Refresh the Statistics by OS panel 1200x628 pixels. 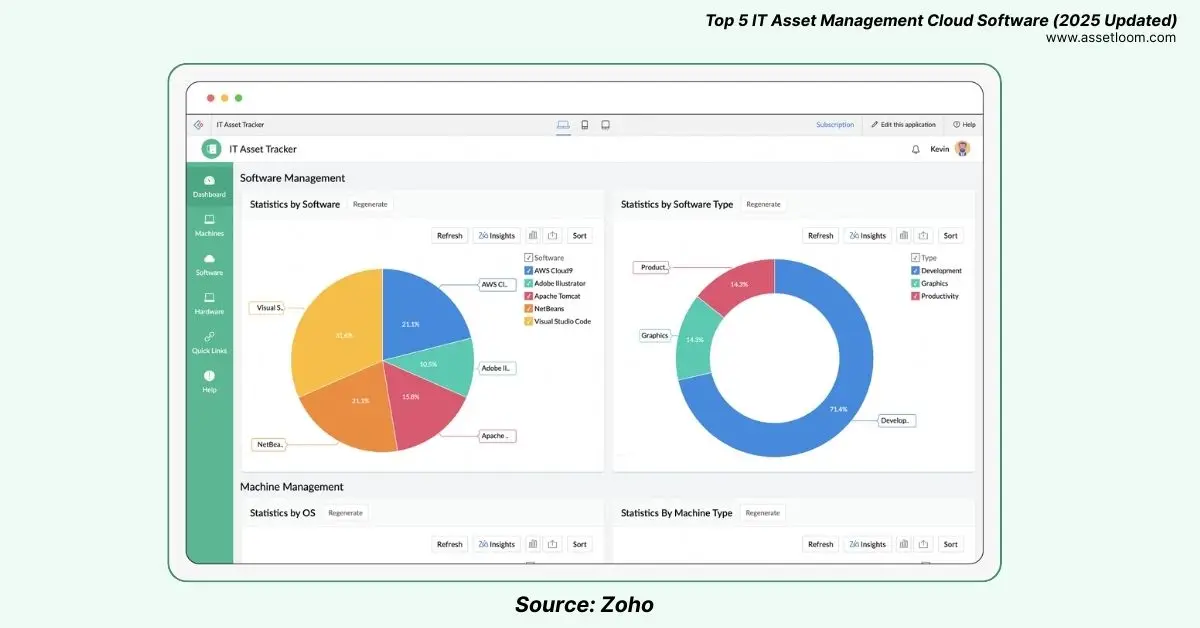[x=450, y=544]
